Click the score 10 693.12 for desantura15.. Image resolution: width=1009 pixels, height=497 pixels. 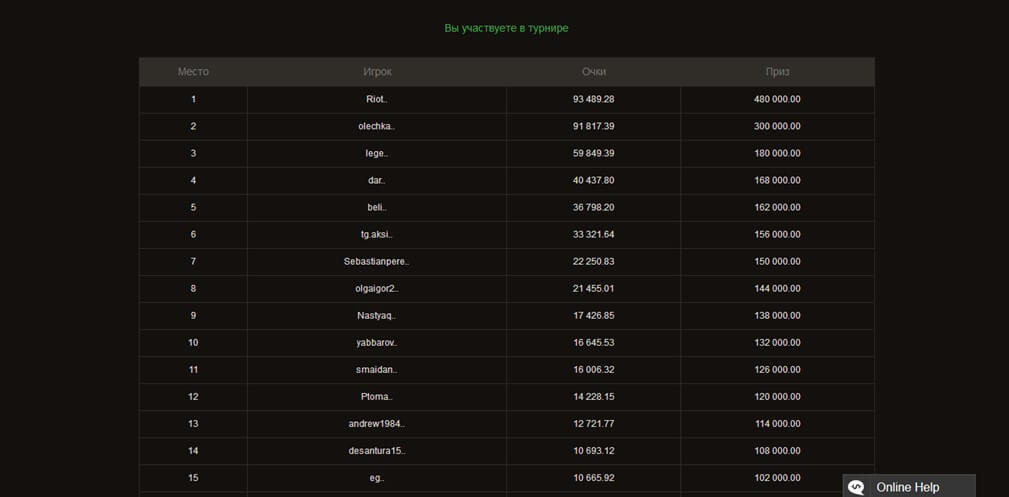(593, 450)
